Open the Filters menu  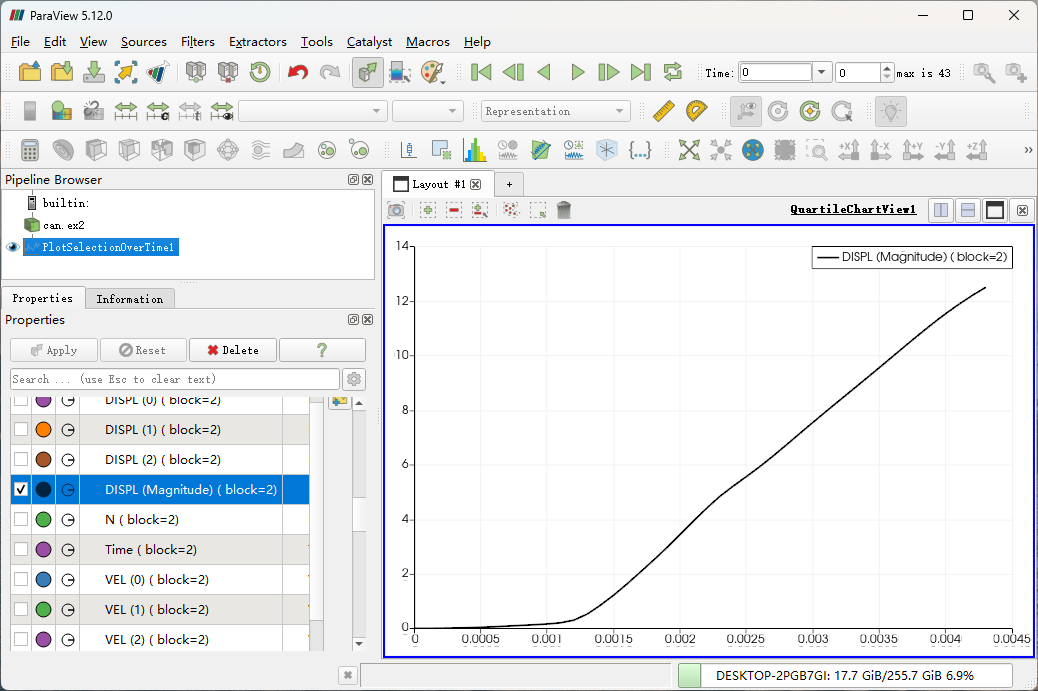tap(197, 42)
